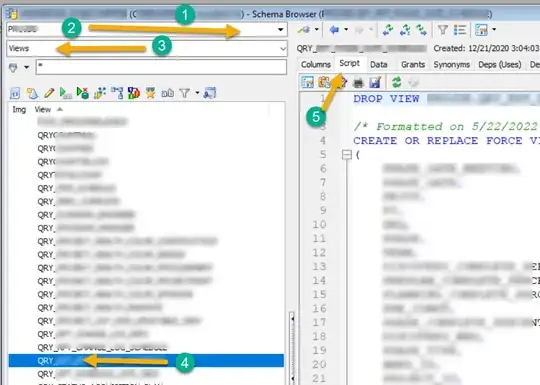Click the third refresh arrows icon in top toolbar
The height and width of the screenshot is (385, 540).
(x=422, y=30)
